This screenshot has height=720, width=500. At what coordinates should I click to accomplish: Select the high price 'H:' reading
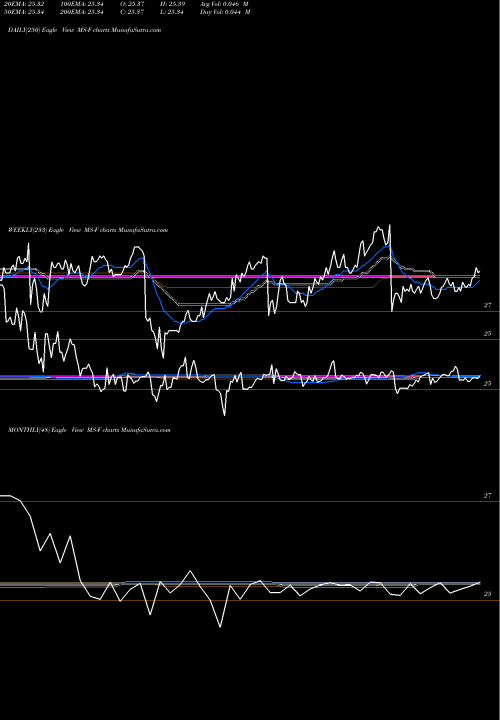point(172,3)
